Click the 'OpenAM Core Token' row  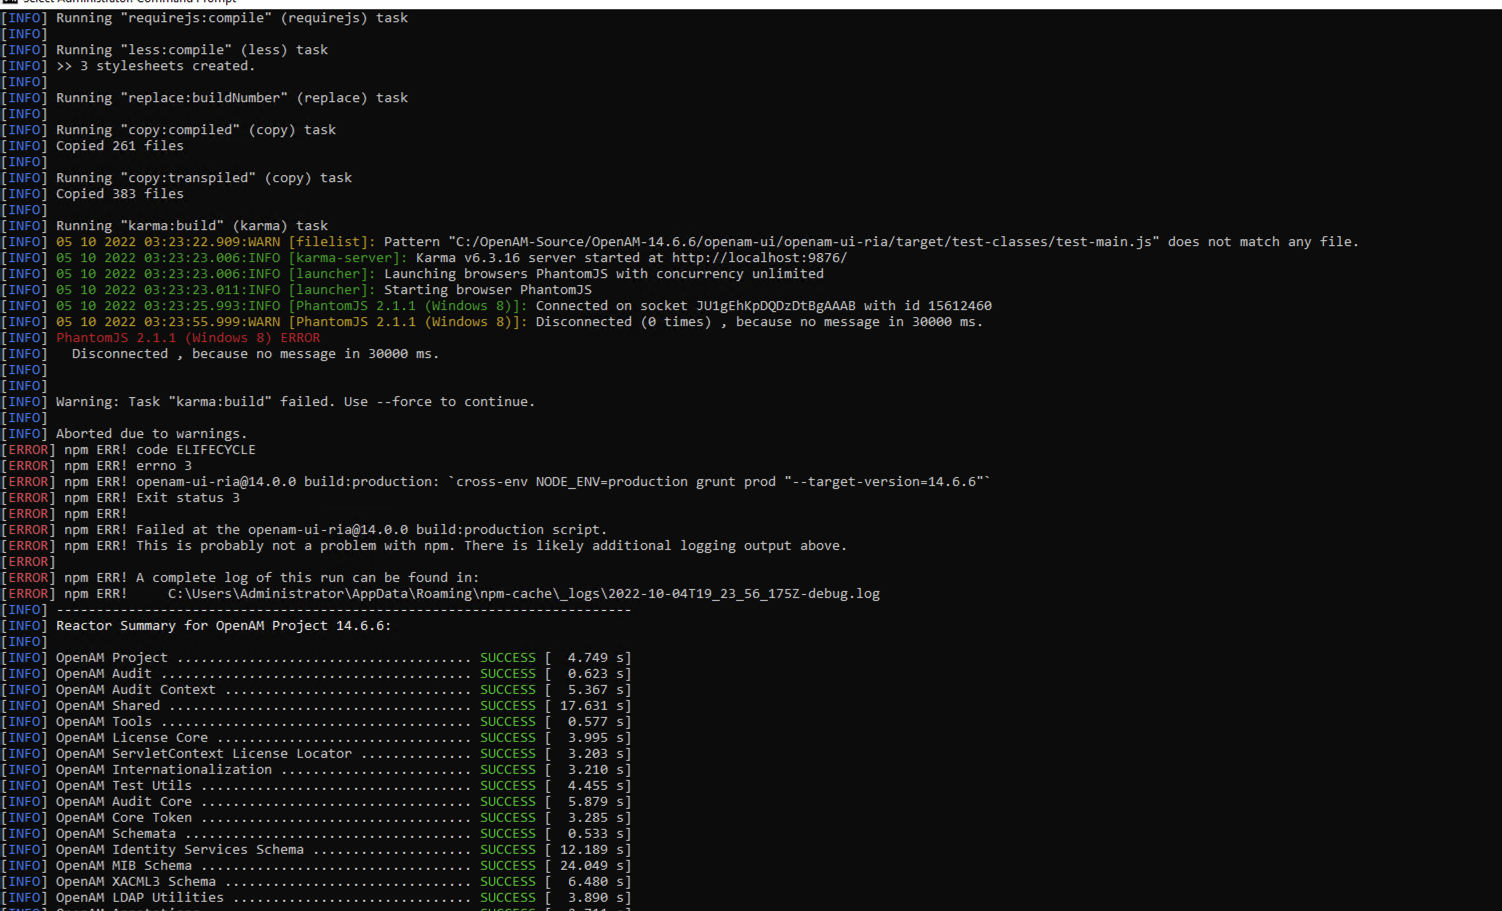click(316, 818)
